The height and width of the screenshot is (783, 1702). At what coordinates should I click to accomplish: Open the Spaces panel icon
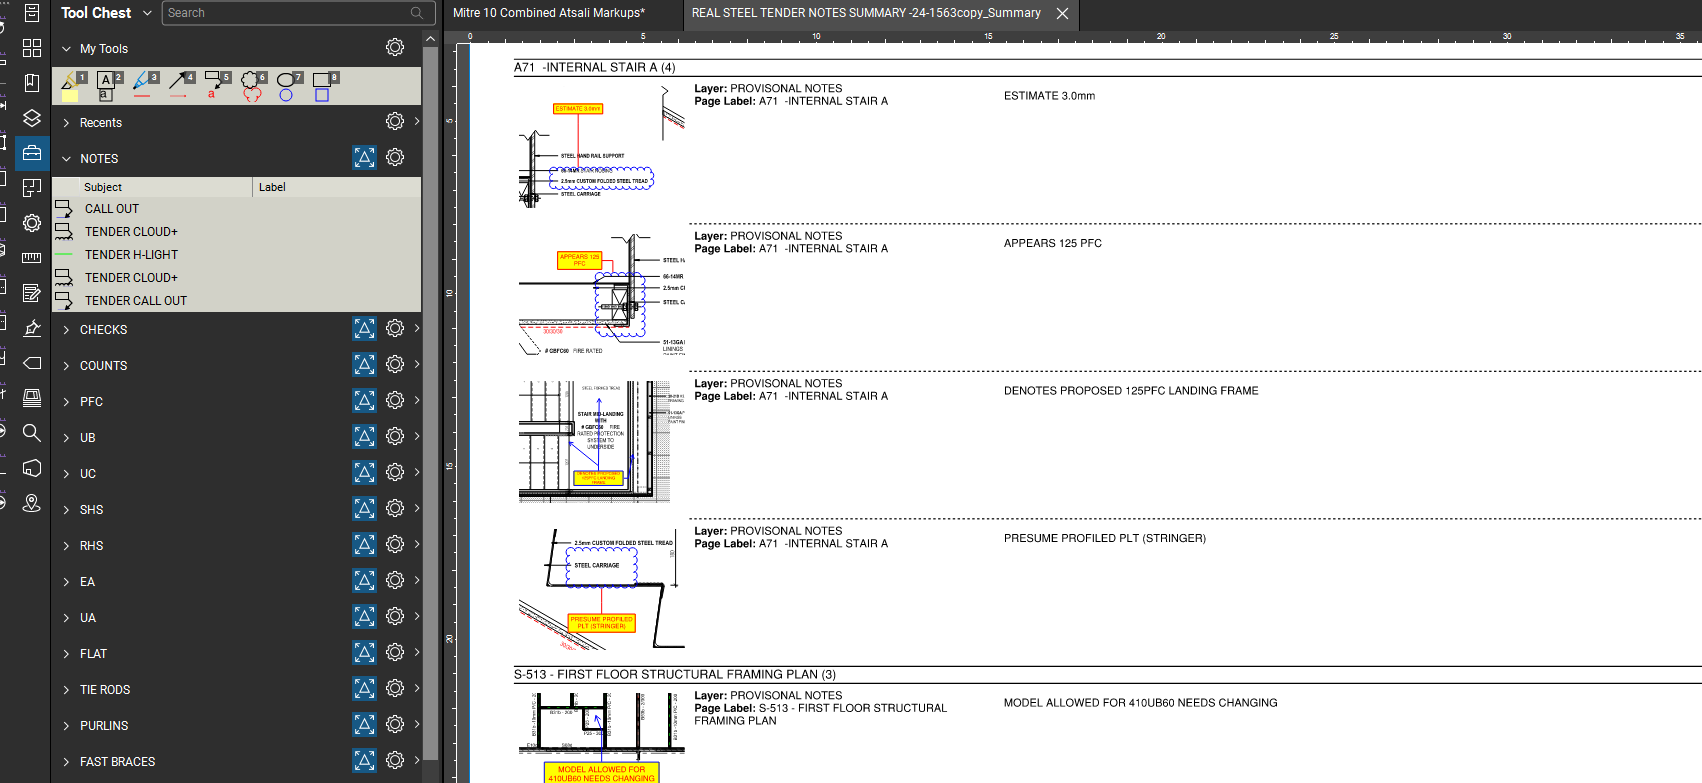click(32, 188)
